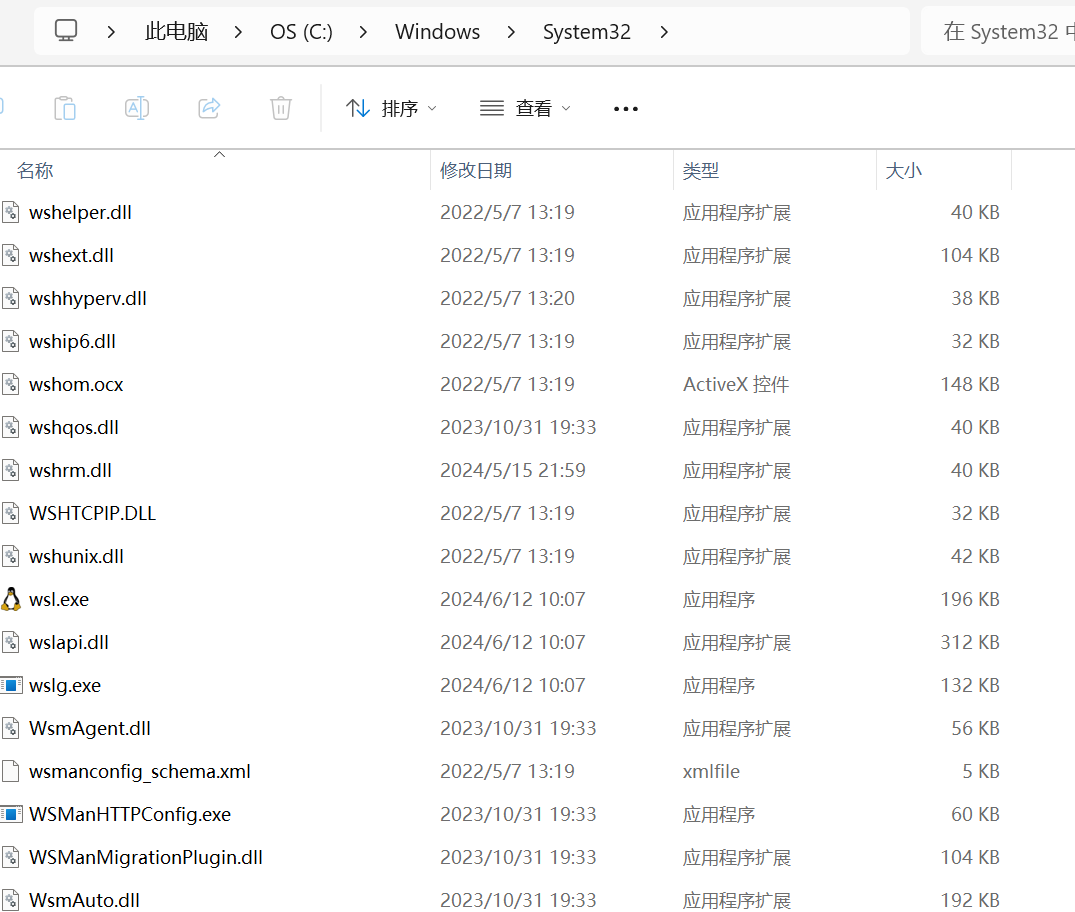Open the 排序 sort dropdown

391,108
